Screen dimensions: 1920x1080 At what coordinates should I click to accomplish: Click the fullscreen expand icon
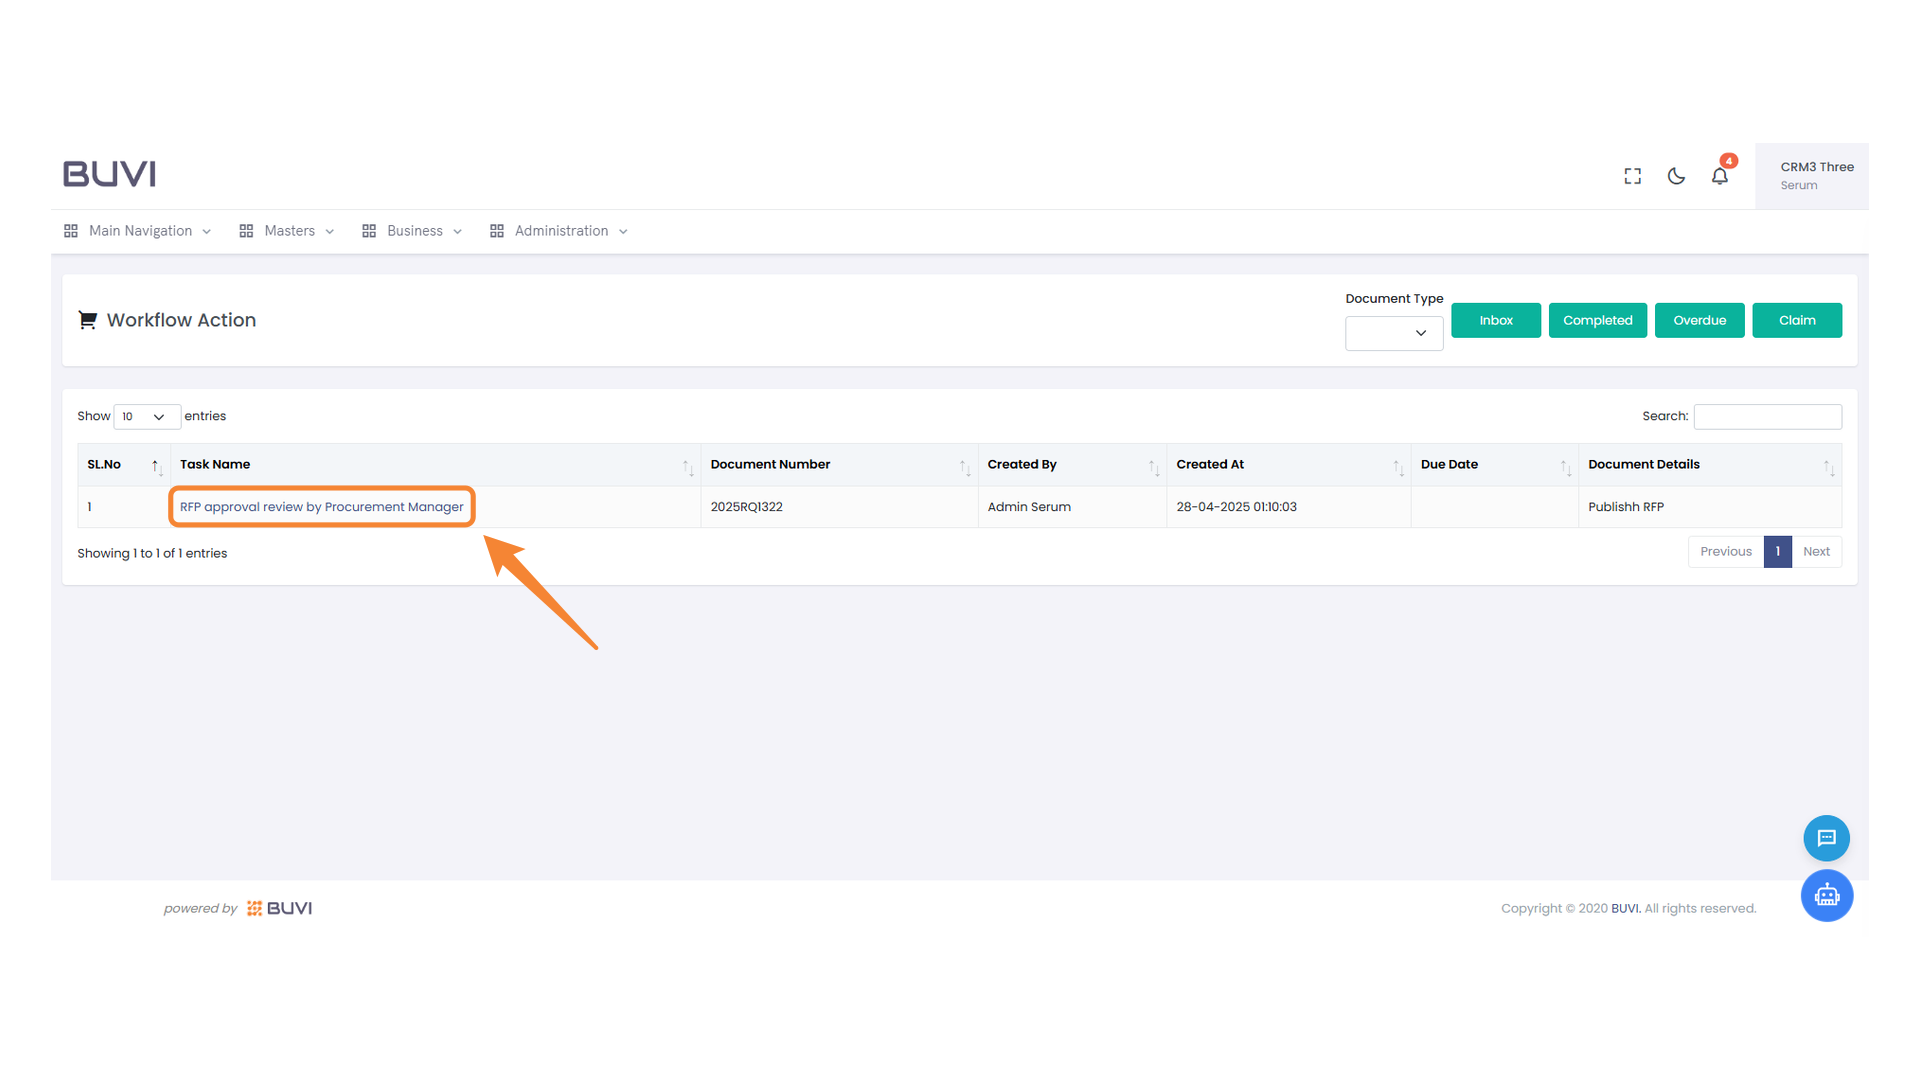(1632, 176)
